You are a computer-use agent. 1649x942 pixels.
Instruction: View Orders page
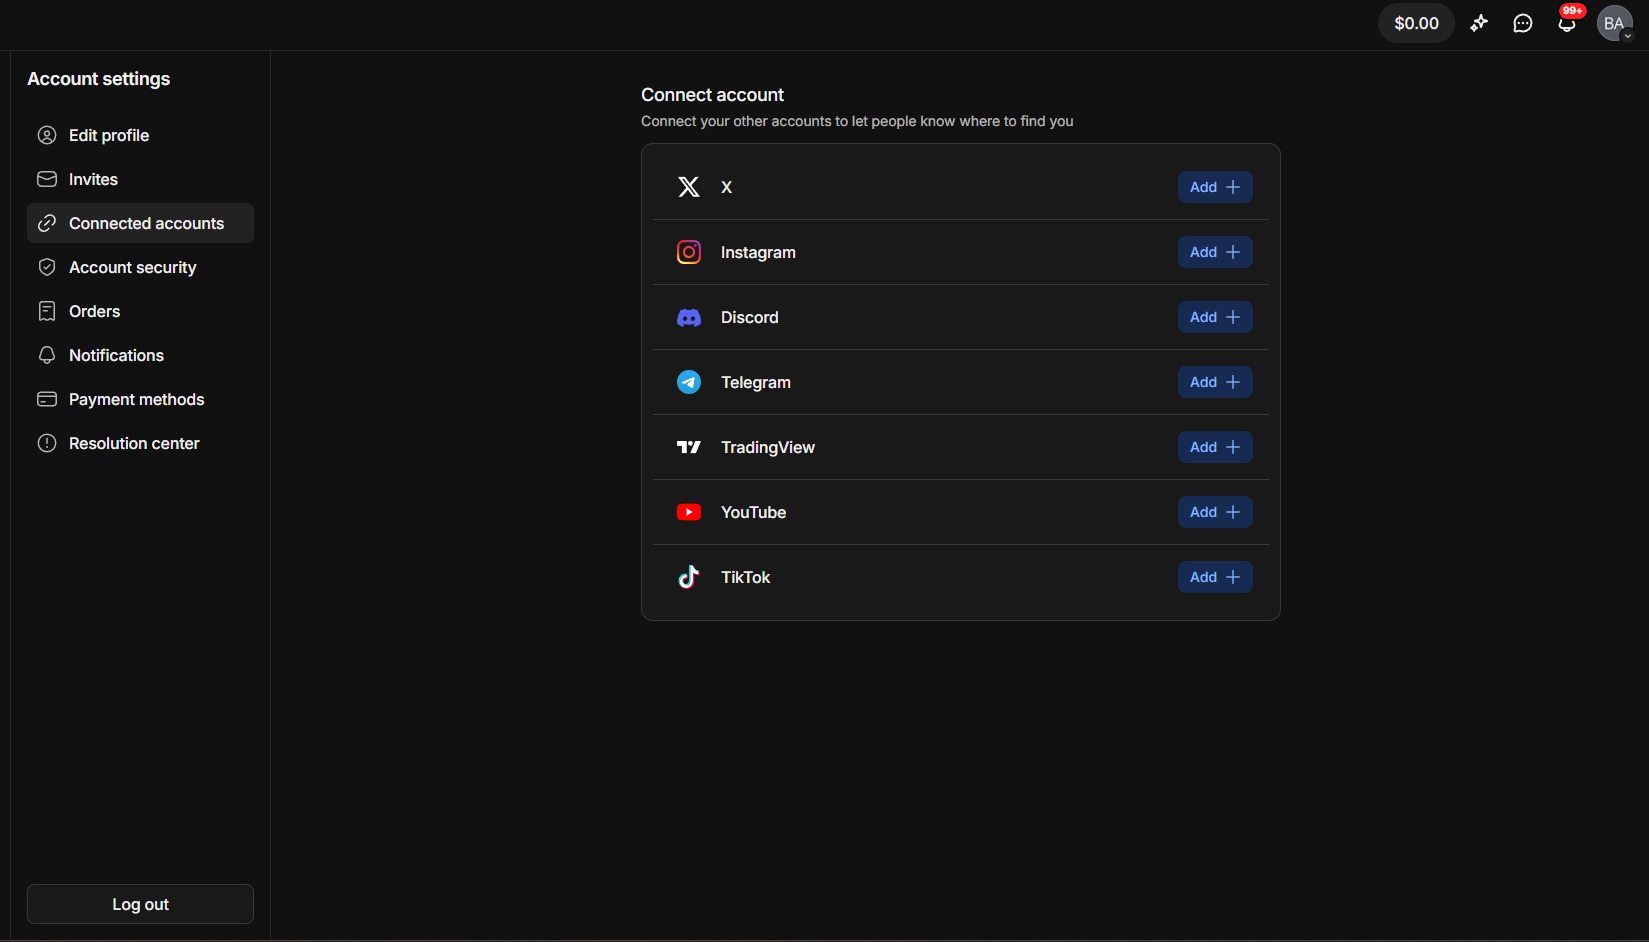click(140, 311)
